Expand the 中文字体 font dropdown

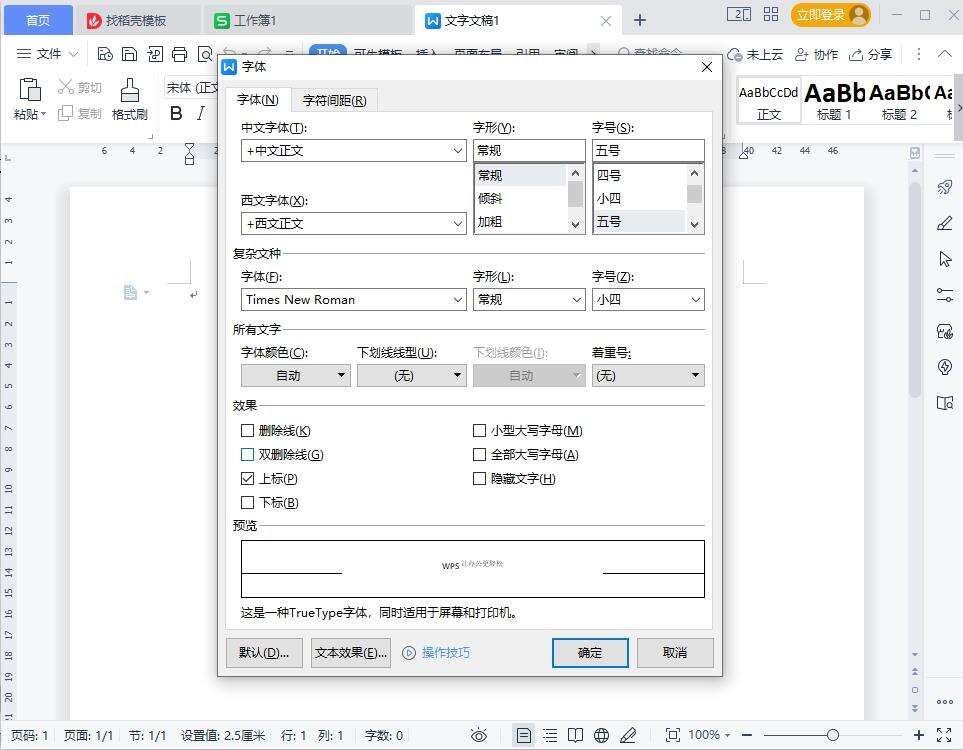tap(457, 151)
